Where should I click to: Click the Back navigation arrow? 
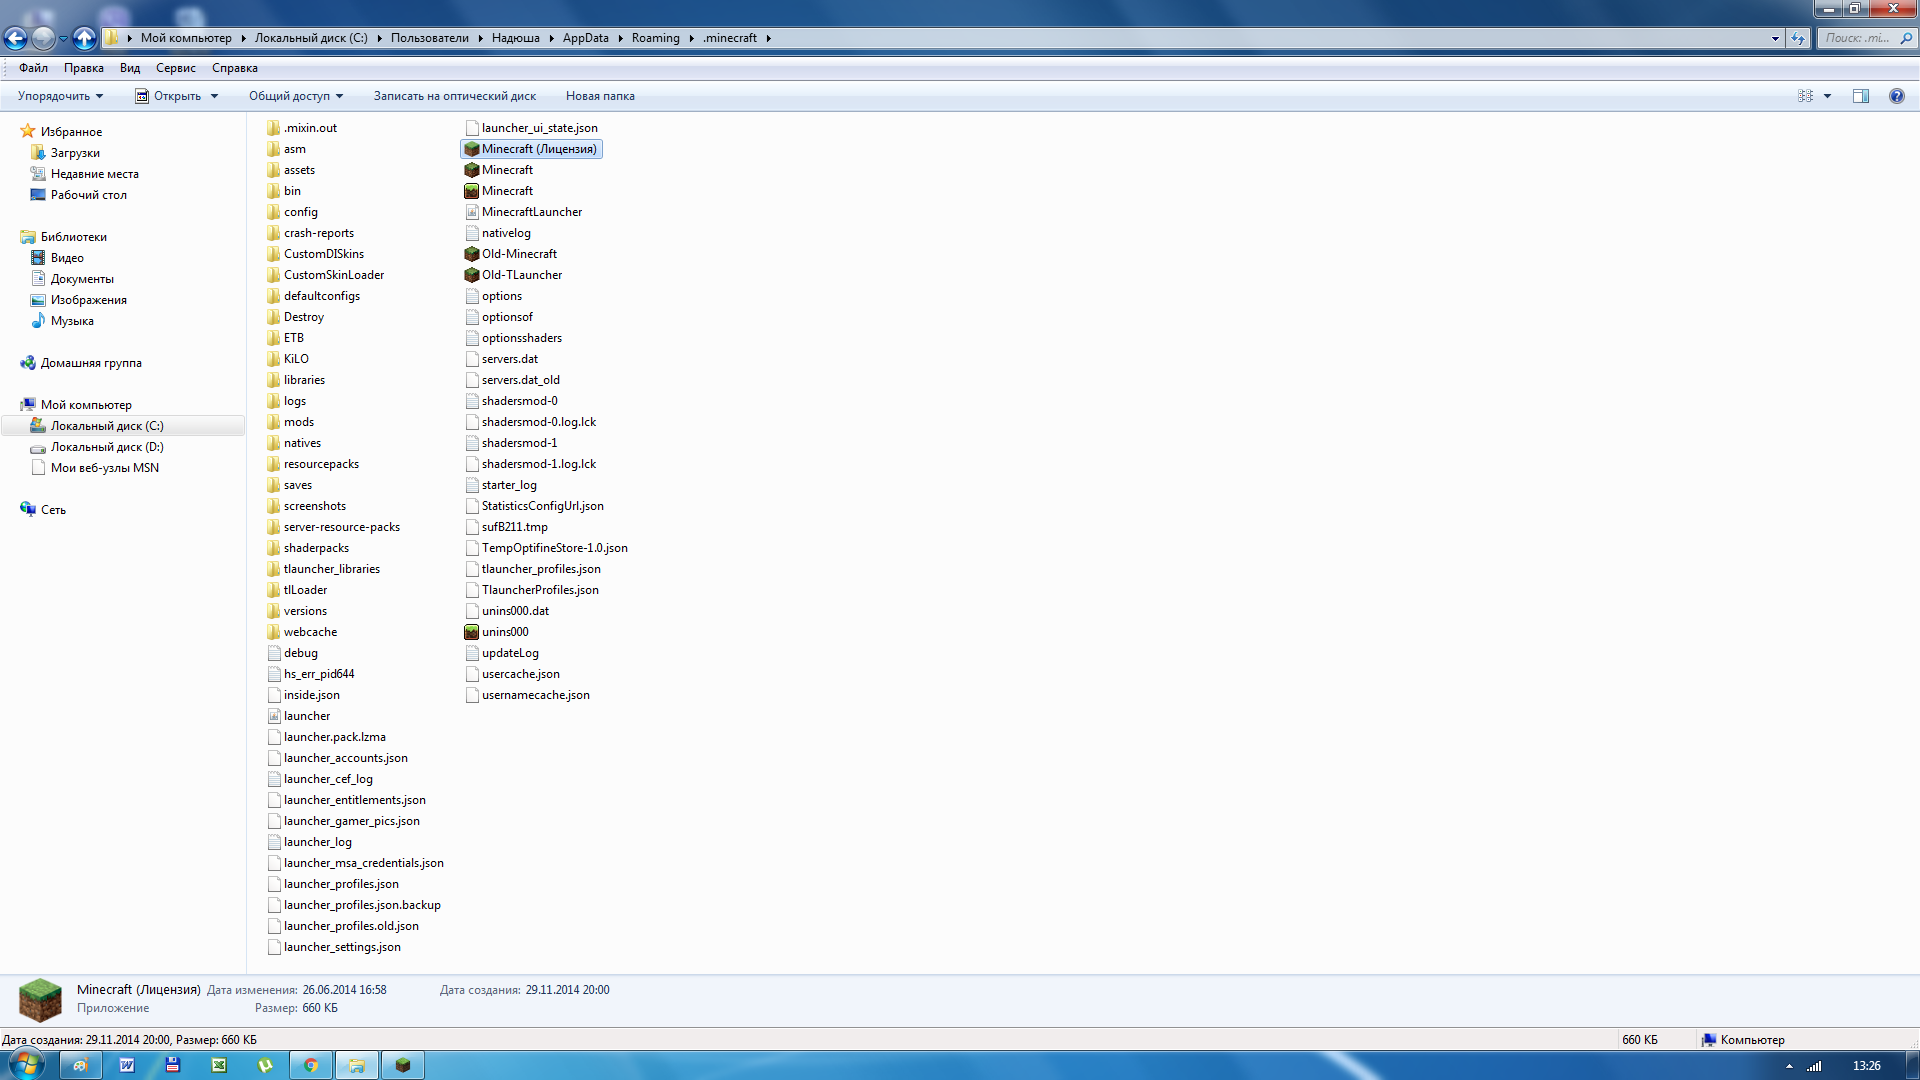15,38
